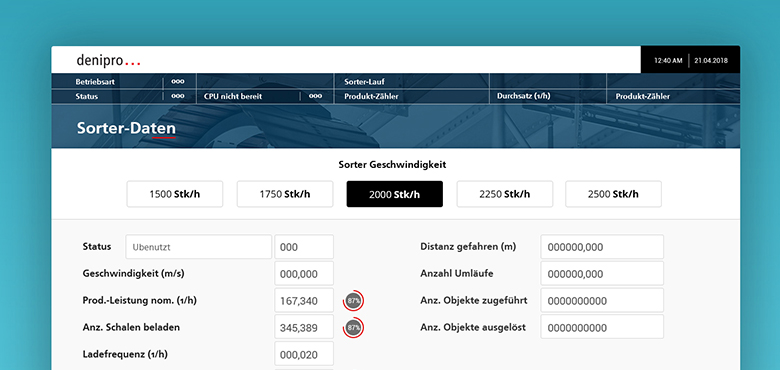
Task: Click the Status ooo indicator in header
Action: [178, 96]
